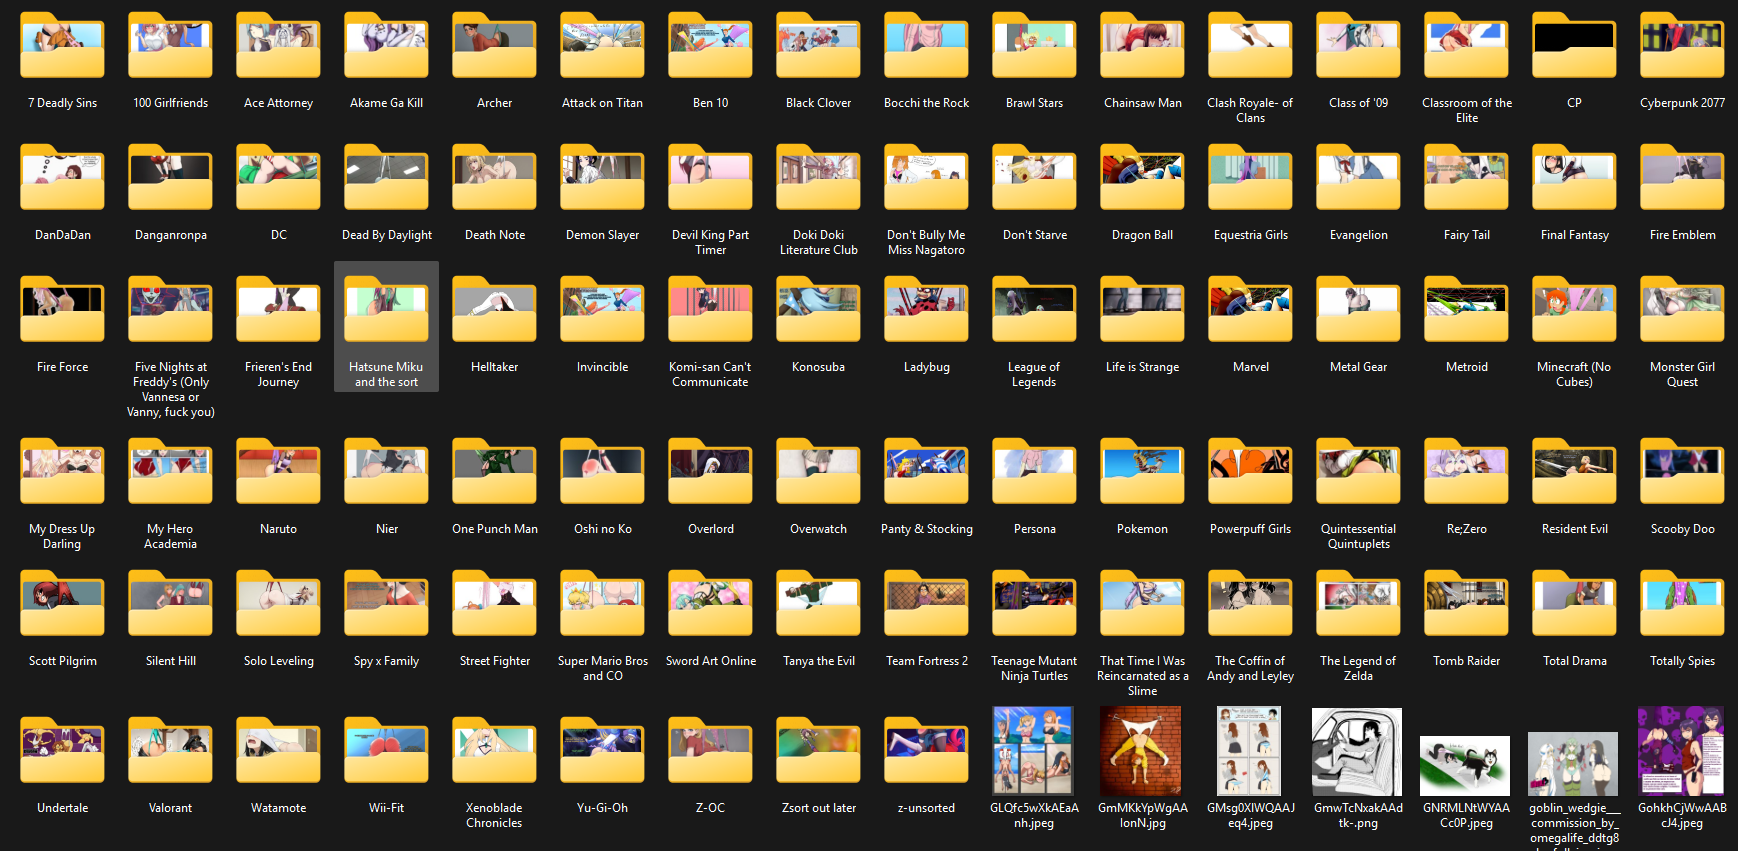The height and width of the screenshot is (851, 1738).
Task: Click the 'Zsort out later' folder name
Action: [x=818, y=808]
